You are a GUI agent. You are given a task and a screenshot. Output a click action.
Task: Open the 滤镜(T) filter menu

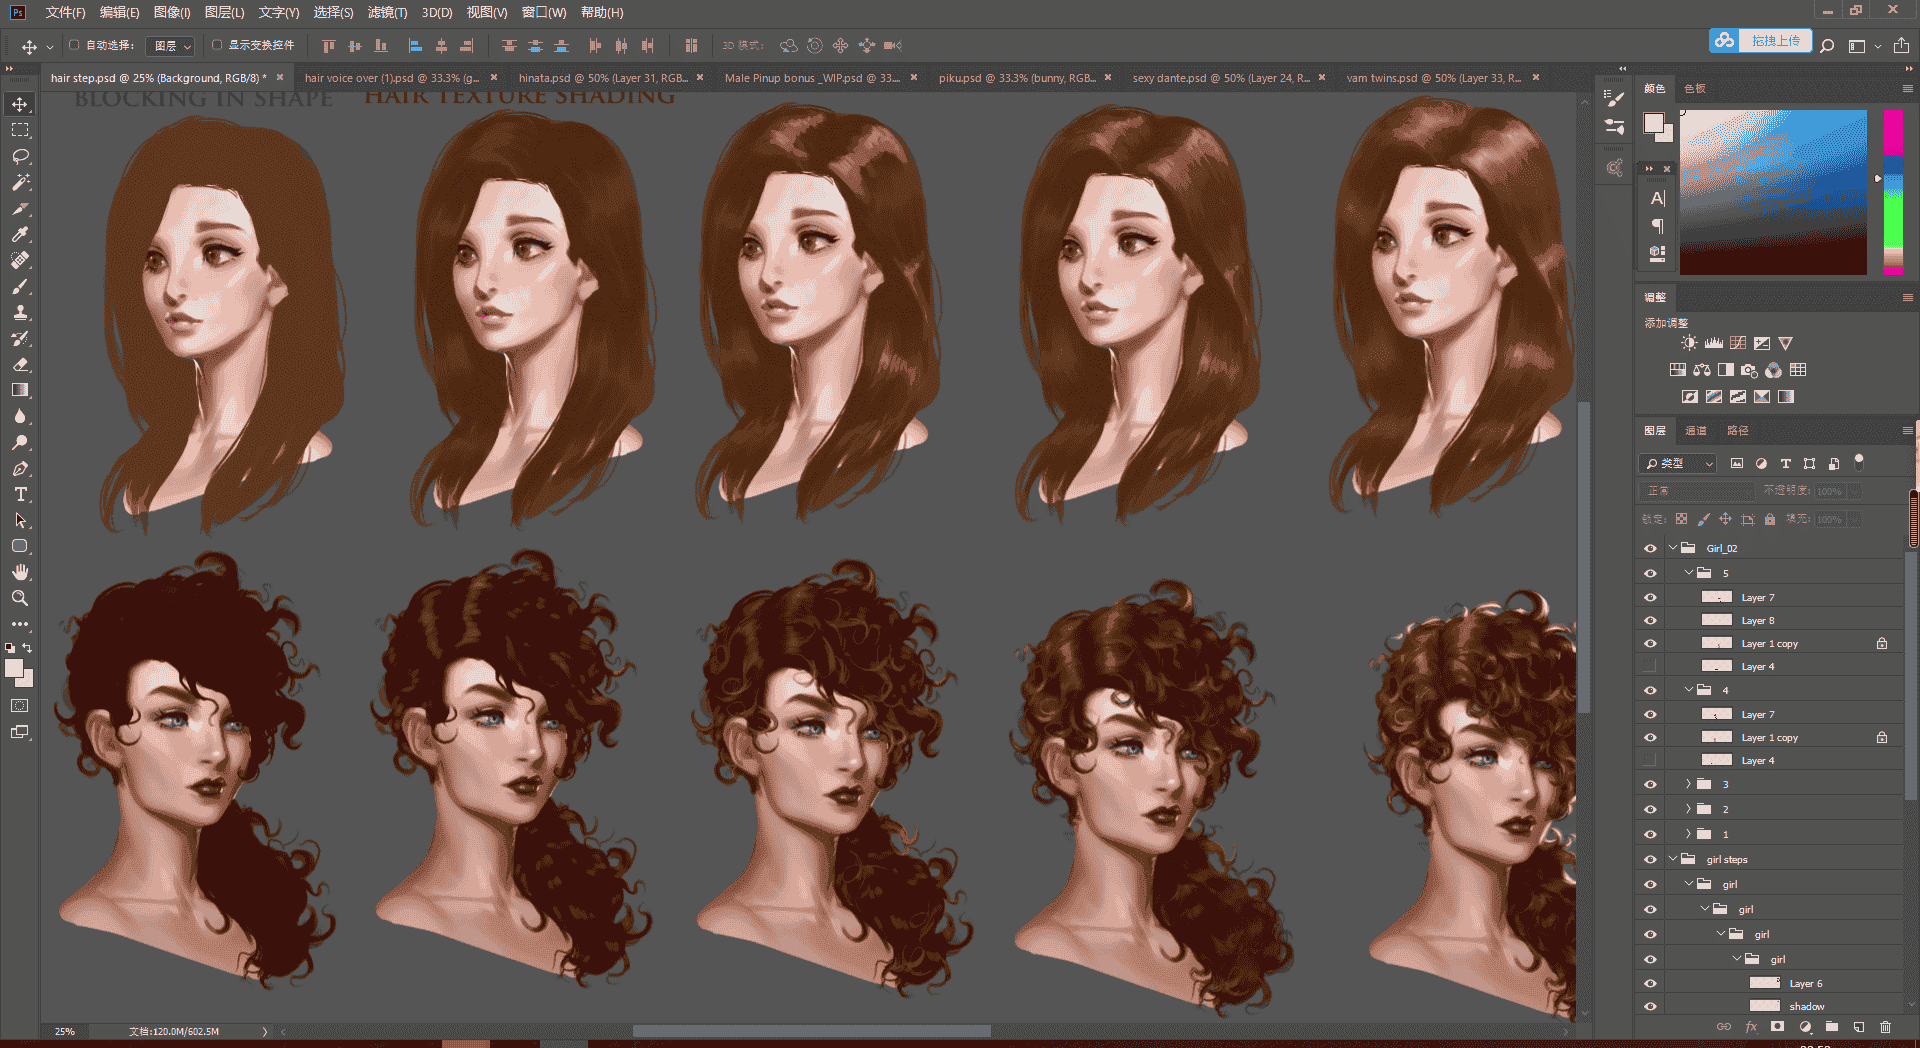point(387,12)
